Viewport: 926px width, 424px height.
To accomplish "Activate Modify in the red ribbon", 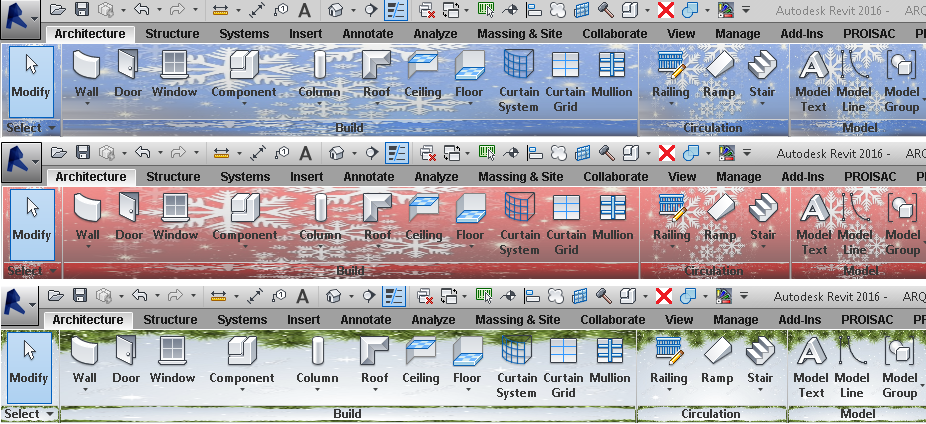I will coord(32,225).
